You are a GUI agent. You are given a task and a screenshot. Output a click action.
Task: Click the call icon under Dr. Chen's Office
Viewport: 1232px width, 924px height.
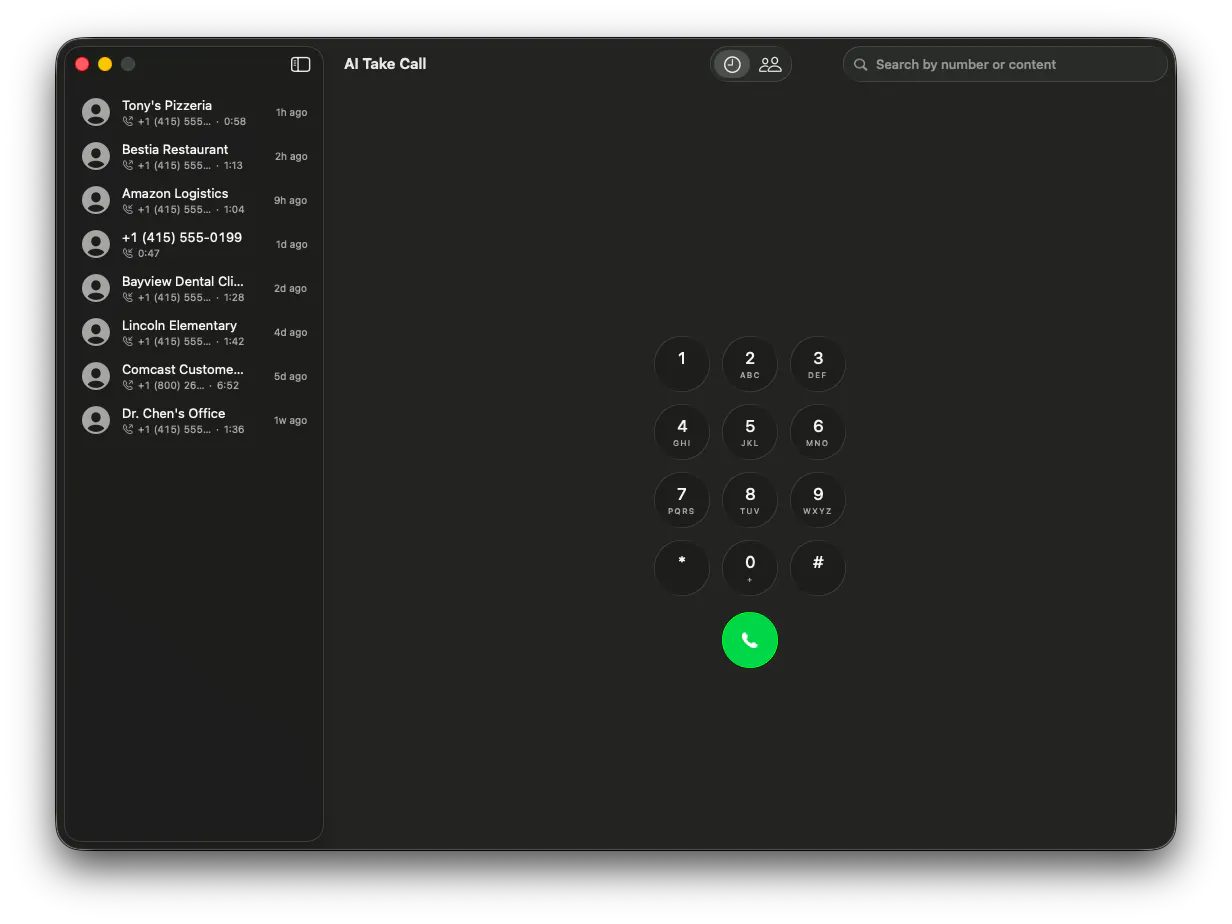point(128,429)
